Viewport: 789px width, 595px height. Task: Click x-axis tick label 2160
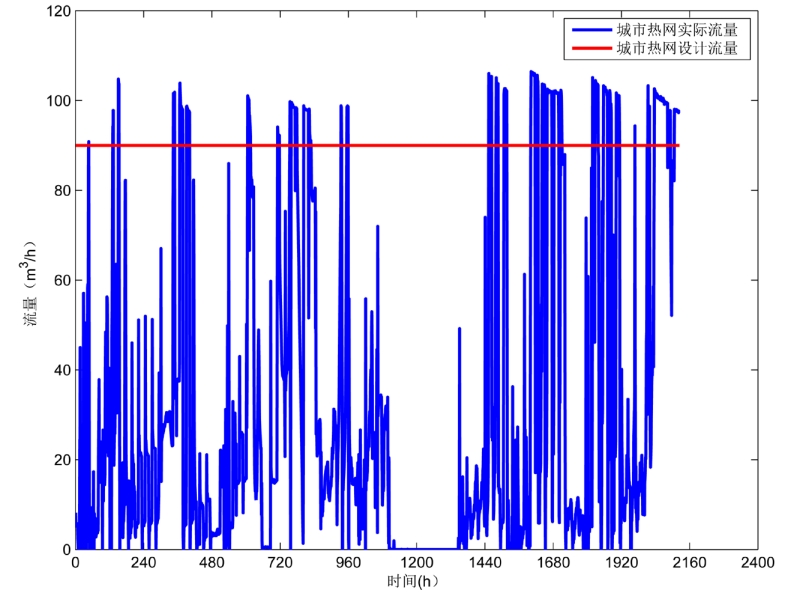tap(689, 563)
